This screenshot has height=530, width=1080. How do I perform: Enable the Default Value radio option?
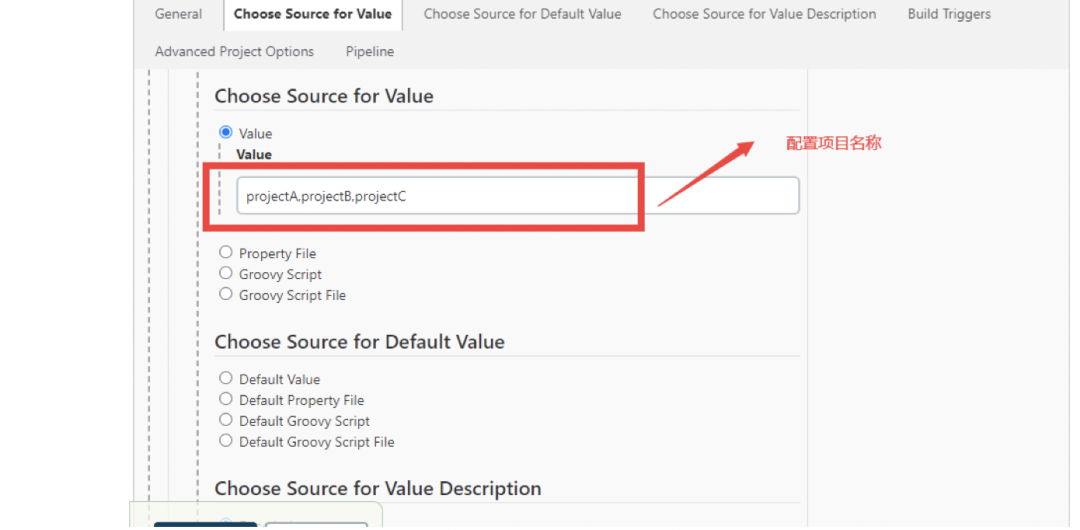point(226,378)
